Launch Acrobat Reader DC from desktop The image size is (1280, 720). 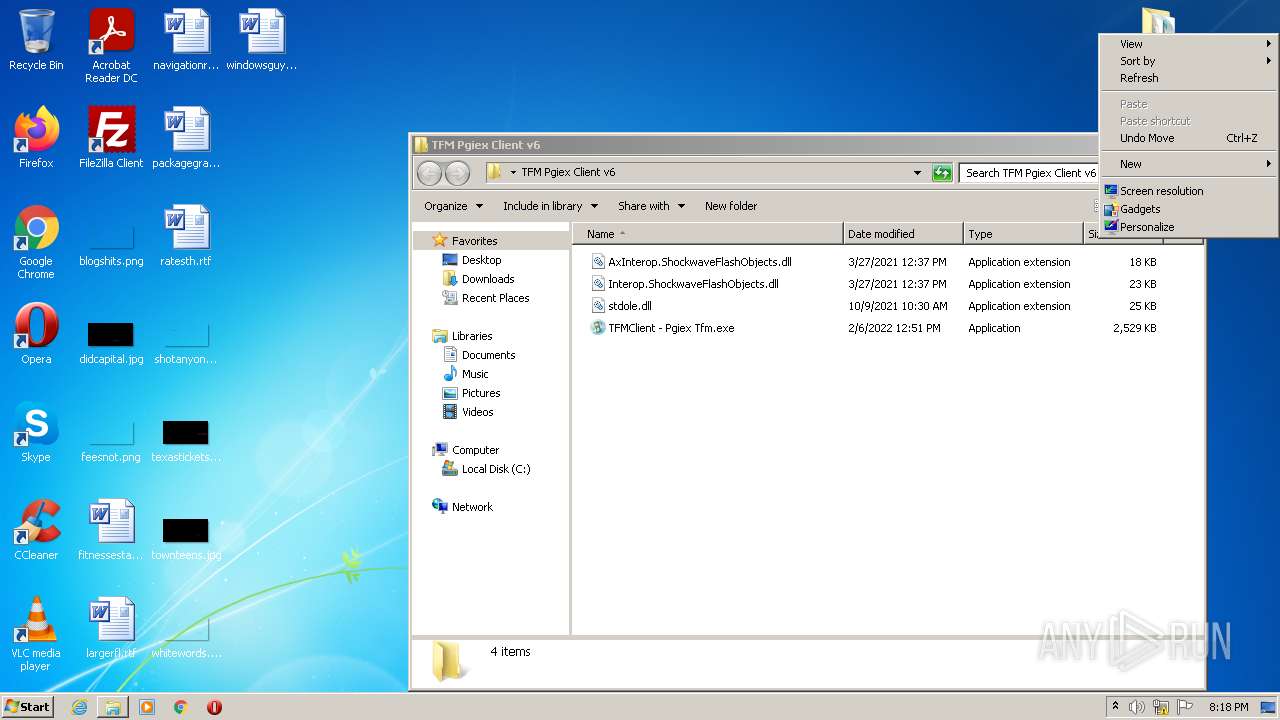(111, 45)
